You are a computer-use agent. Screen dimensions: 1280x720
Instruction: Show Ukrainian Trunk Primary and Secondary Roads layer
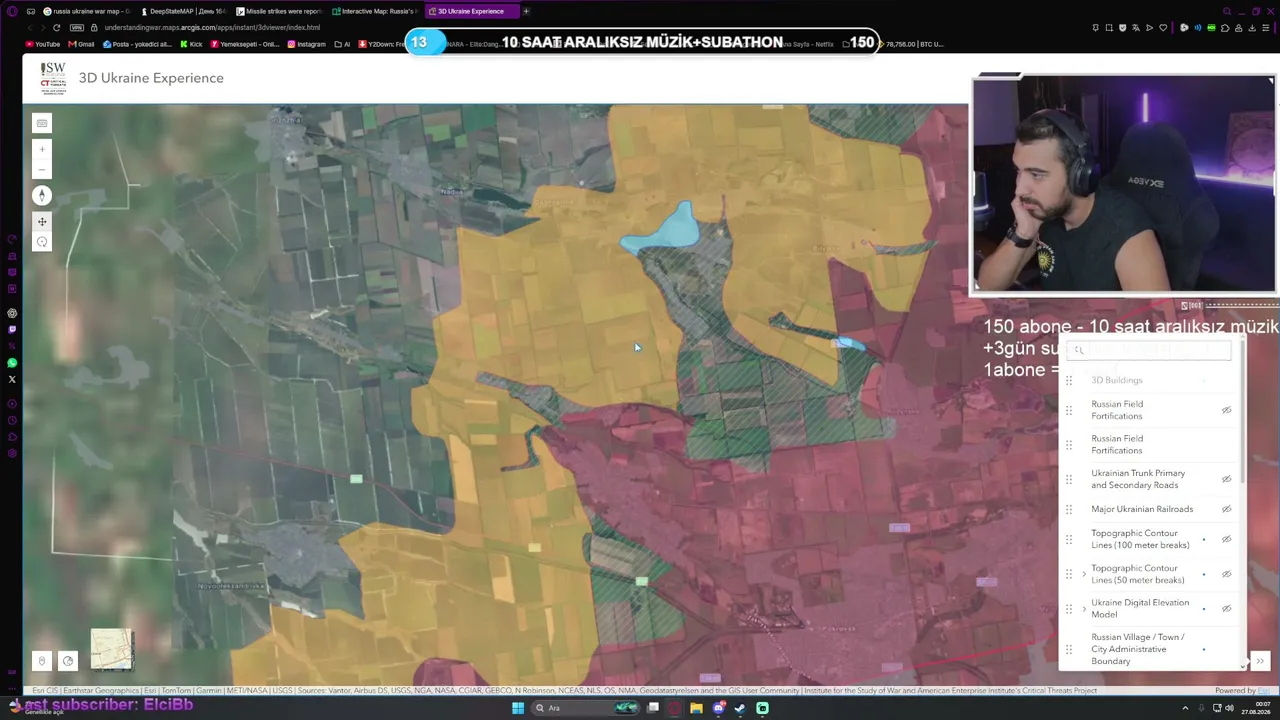pos(1226,479)
